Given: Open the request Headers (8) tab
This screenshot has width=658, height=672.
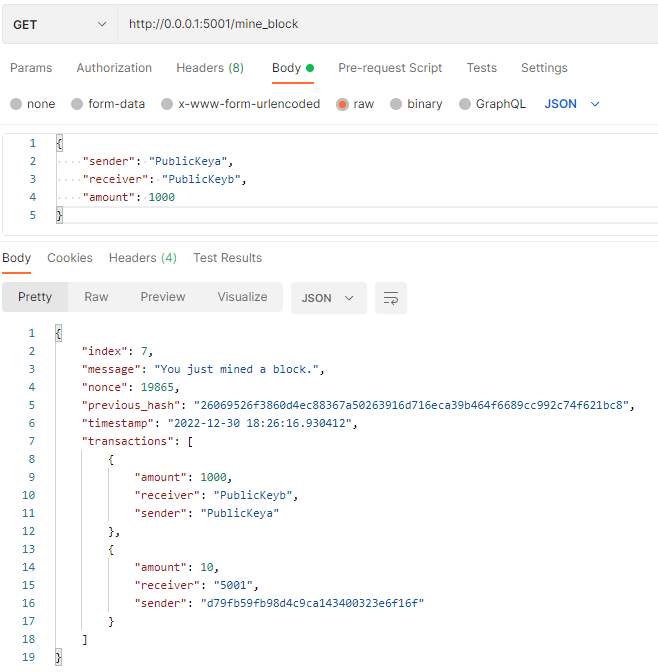Looking at the screenshot, I should tap(210, 68).
